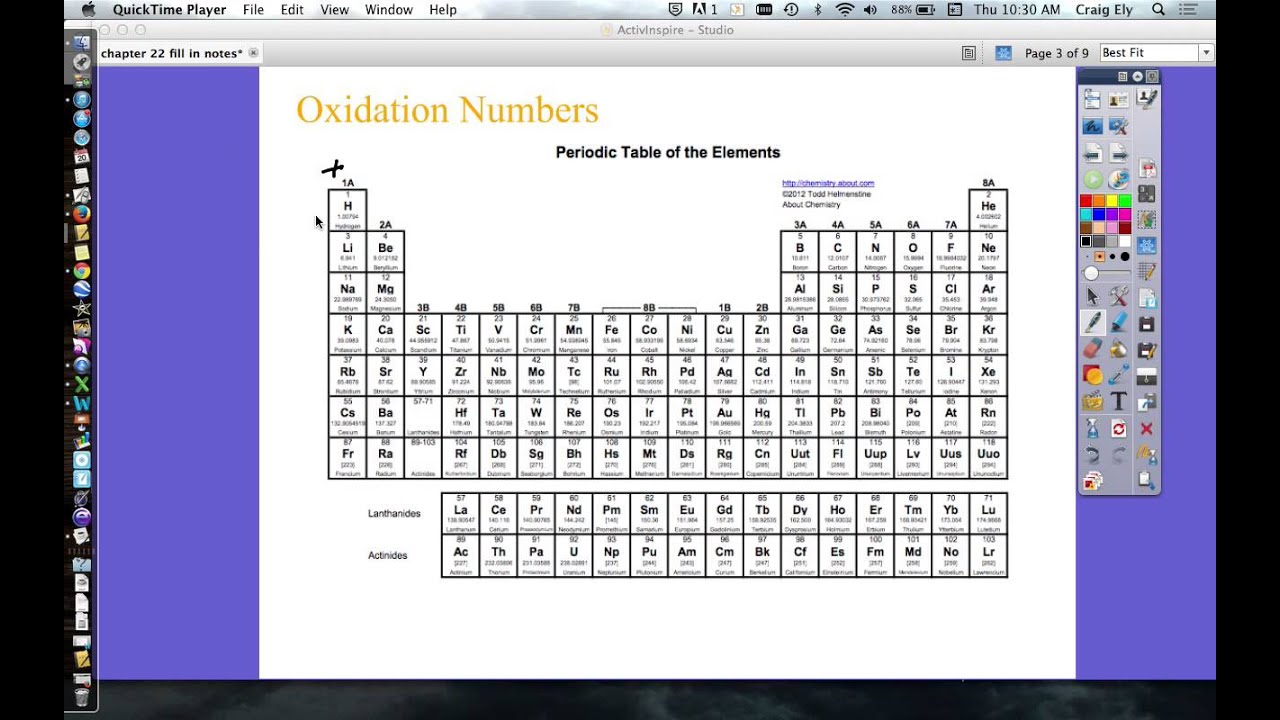
Task: Open the Main Menu icon in toolbox
Action: pyautogui.click(x=1092, y=100)
